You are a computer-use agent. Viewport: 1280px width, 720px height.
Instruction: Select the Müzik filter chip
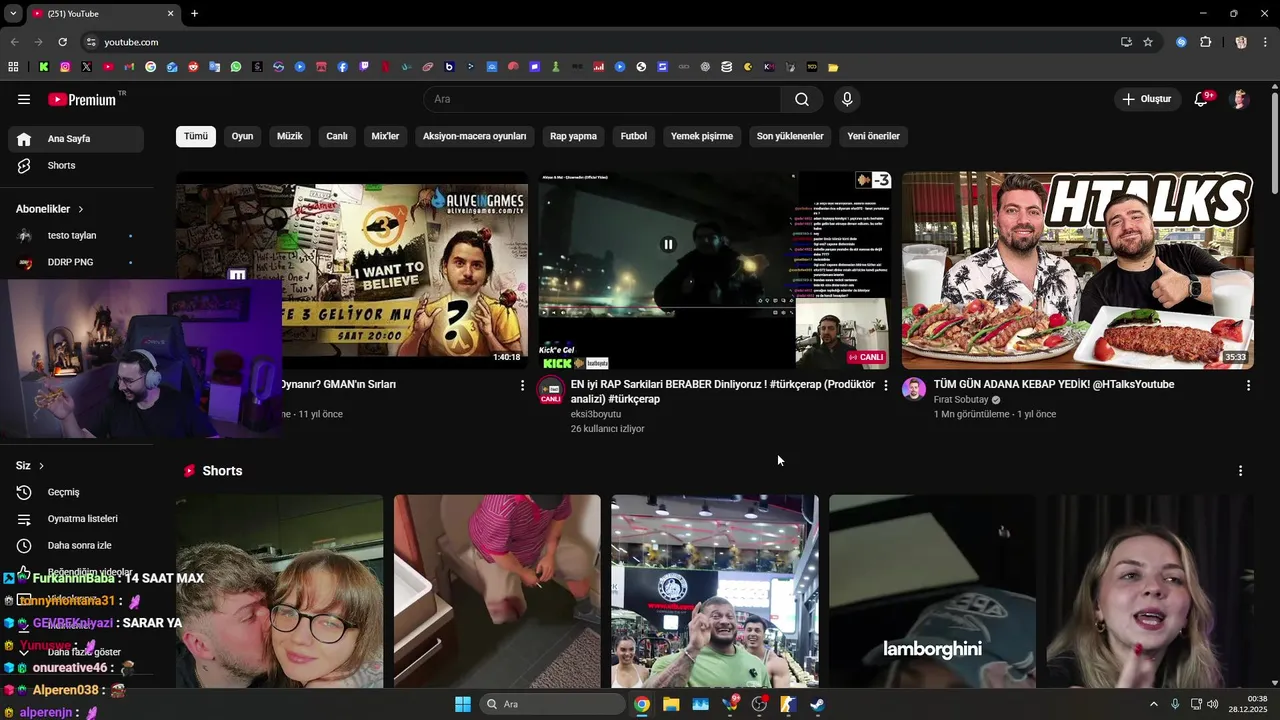pyautogui.click(x=290, y=136)
